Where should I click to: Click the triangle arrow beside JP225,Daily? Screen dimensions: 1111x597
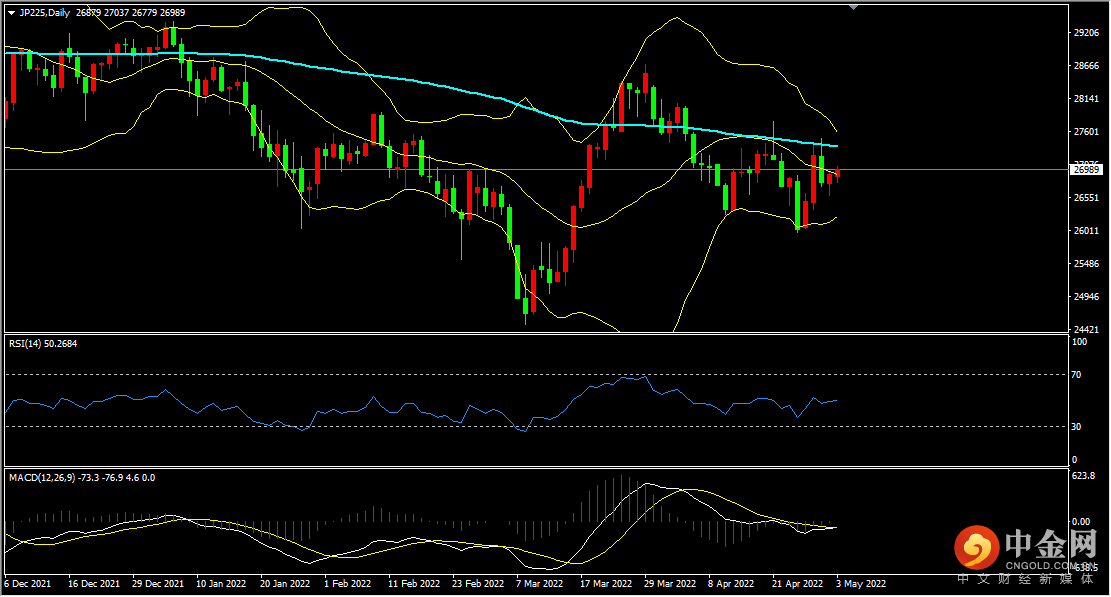coord(11,13)
